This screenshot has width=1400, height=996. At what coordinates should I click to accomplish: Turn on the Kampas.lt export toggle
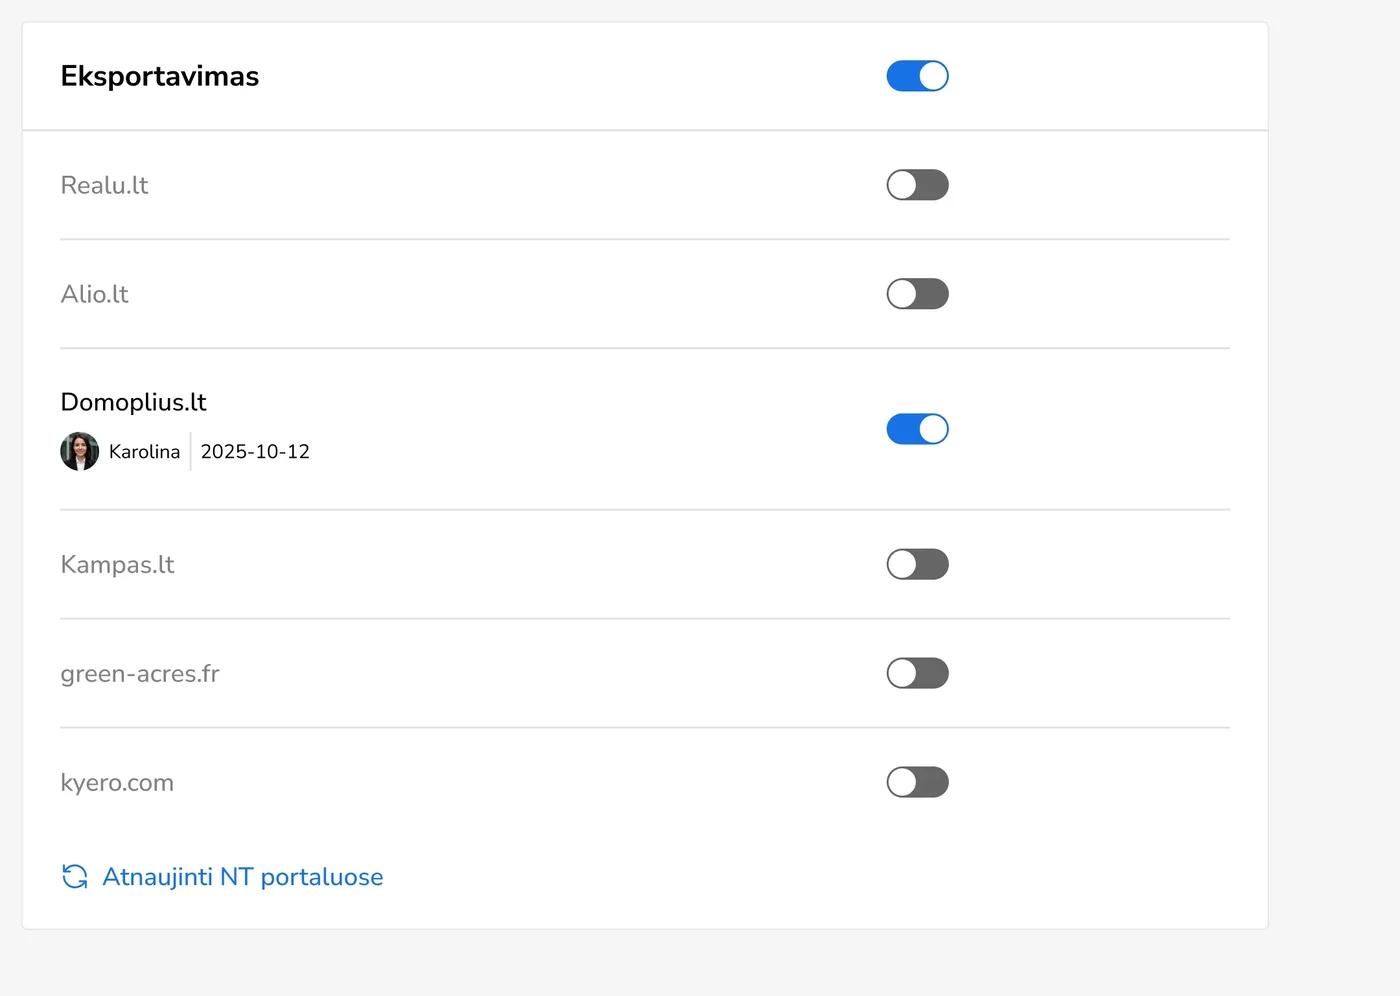click(917, 564)
